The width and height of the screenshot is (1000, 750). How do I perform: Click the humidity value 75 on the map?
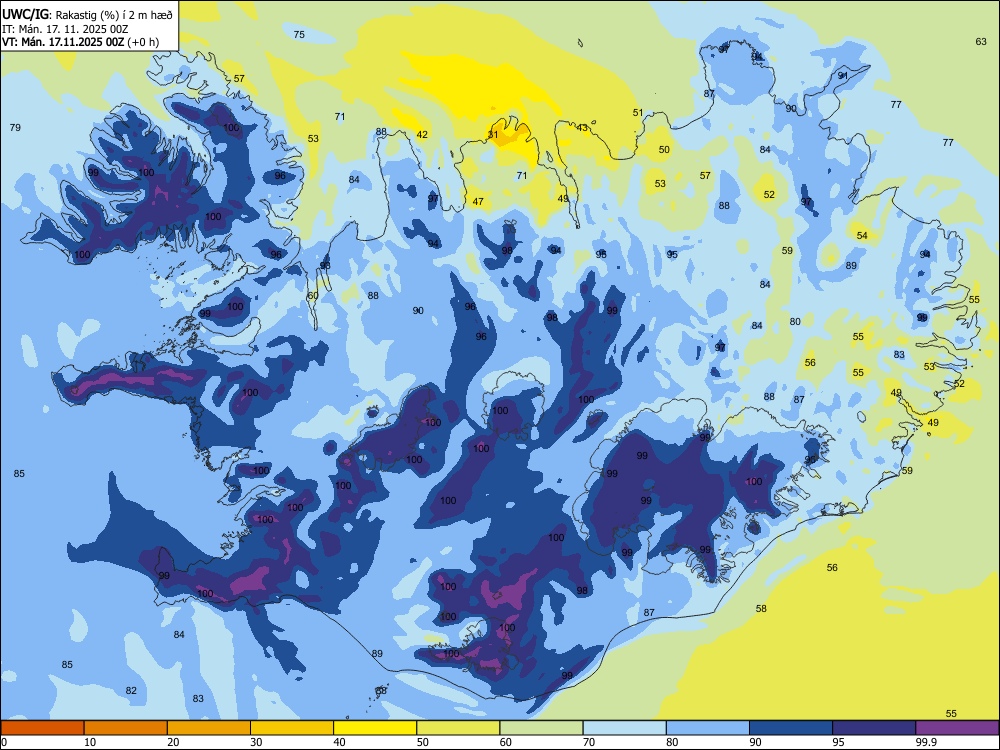click(x=299, y=34)
